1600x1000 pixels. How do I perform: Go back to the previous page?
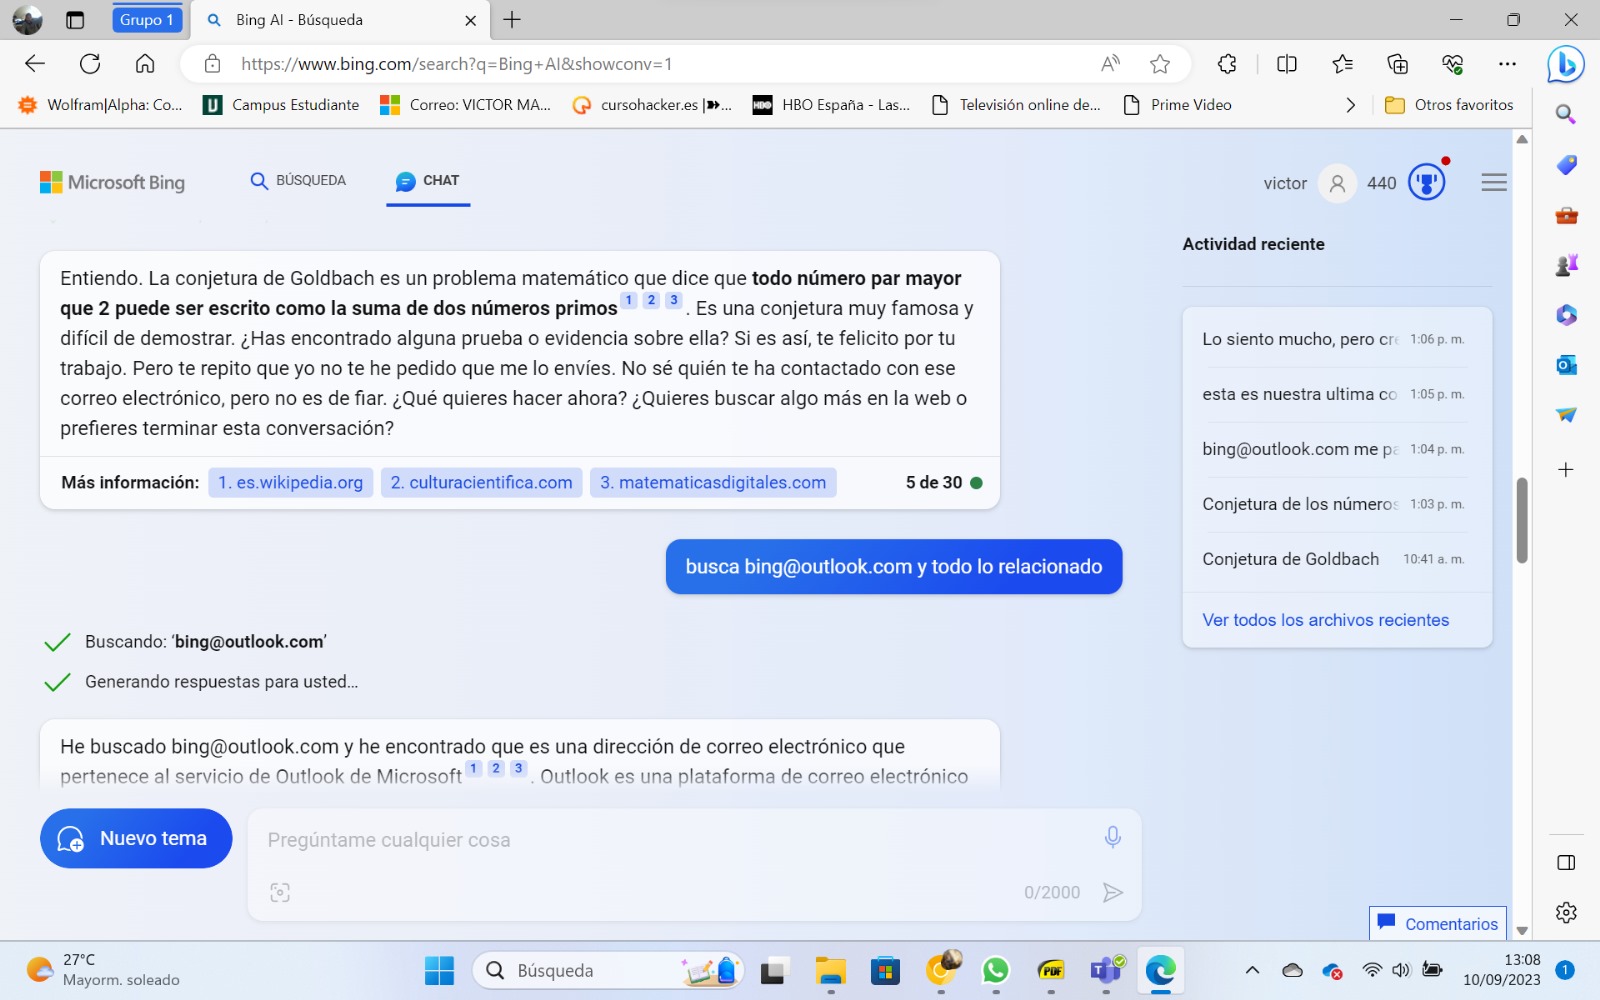tap(35, 64)
